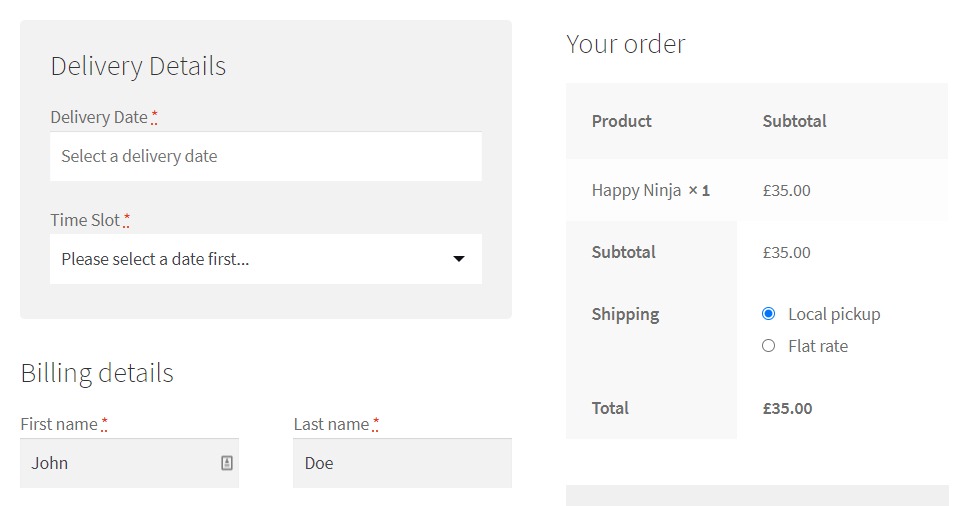The image size is (967, 506).
Task: Focus the Last name field containing Doe
Action: 402,463
